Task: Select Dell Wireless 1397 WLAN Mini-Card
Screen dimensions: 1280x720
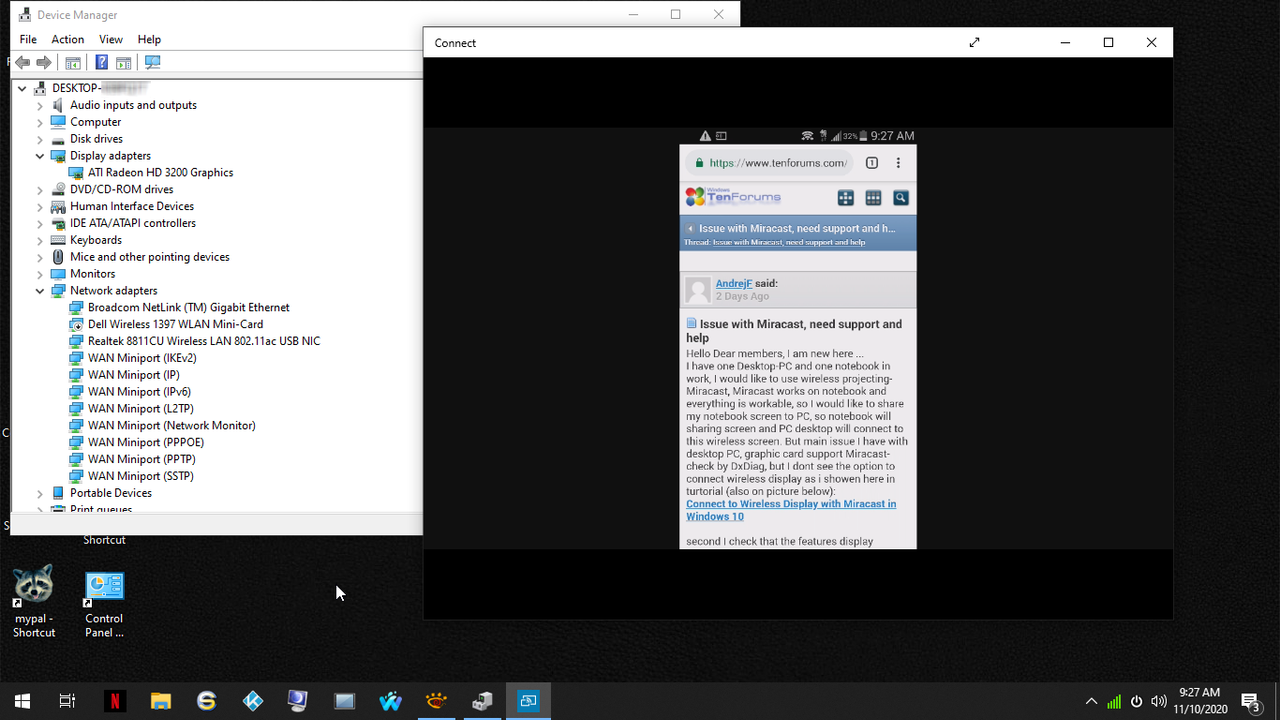Action: (175, 324)
